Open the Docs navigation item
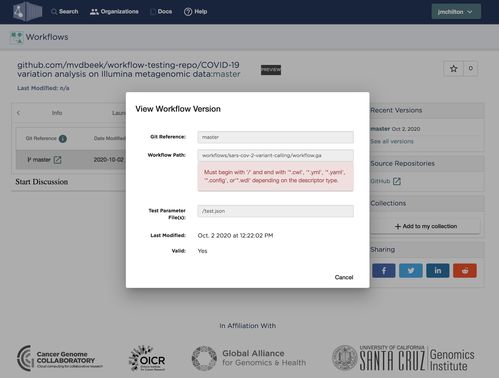This screenshot has width=499, height=378. [161, 12]
